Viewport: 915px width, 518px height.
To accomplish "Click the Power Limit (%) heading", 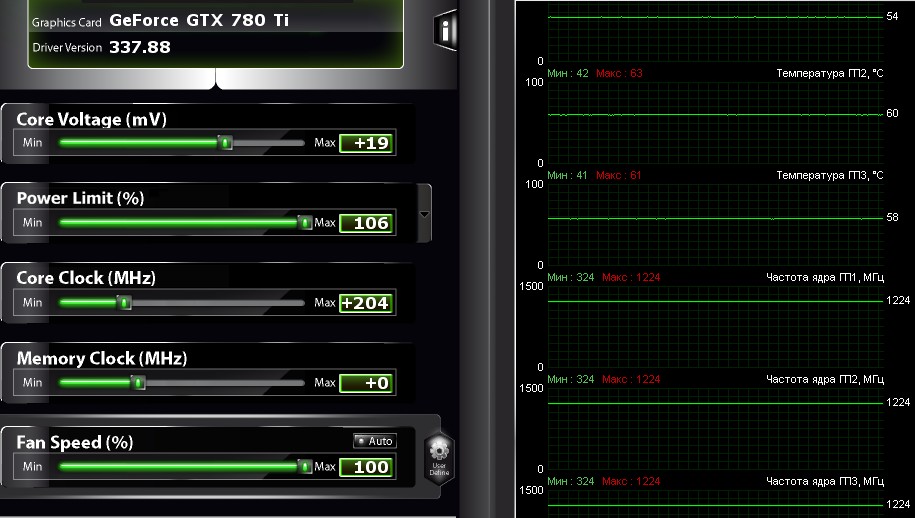I will [81, 198].
